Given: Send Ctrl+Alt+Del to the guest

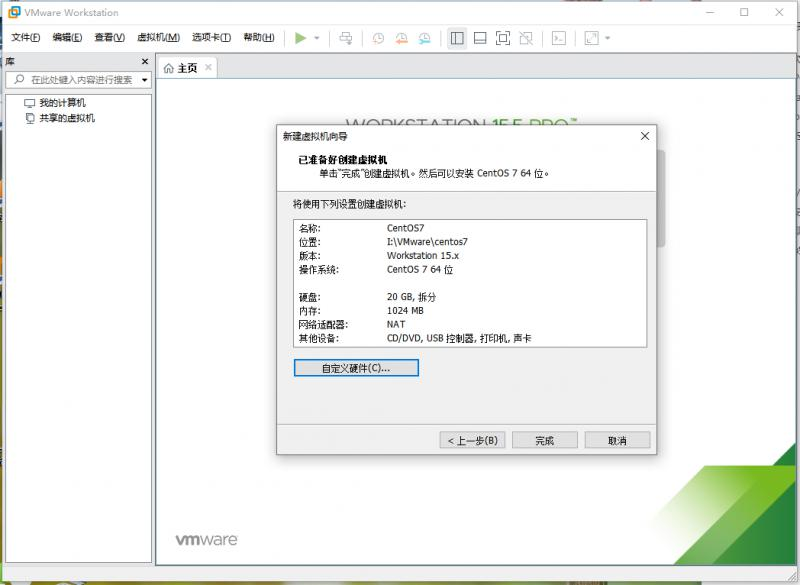Looking at the screenshot, I should coord(345,38).
